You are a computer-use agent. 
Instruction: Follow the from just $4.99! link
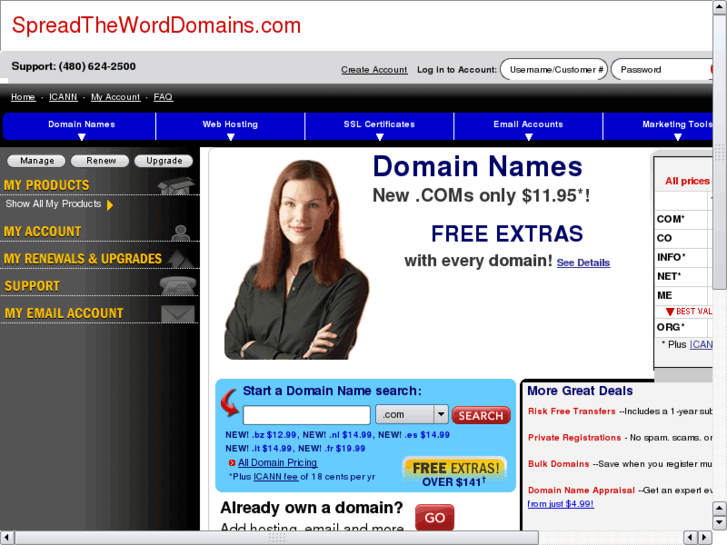[561, 504]
